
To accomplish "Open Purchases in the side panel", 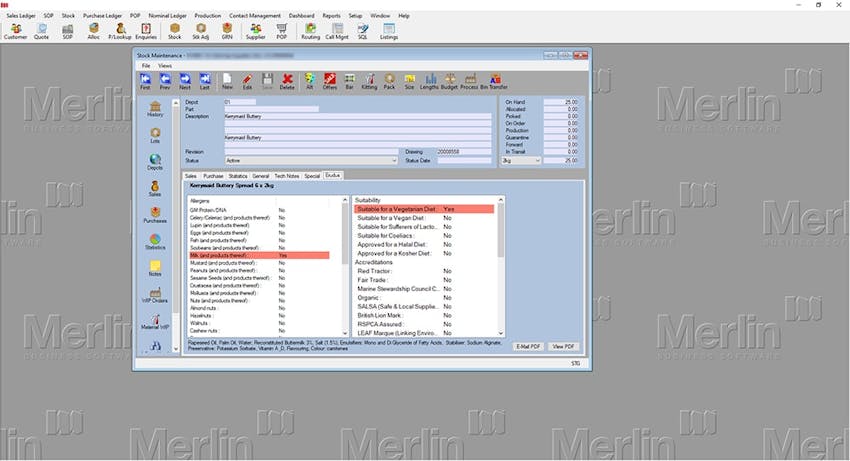I will 155,215.
